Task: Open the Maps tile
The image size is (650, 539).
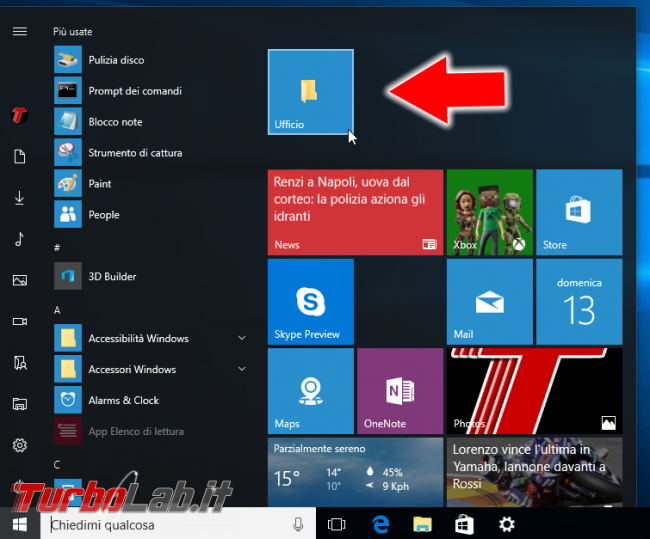Action: [x=311, y=391]
